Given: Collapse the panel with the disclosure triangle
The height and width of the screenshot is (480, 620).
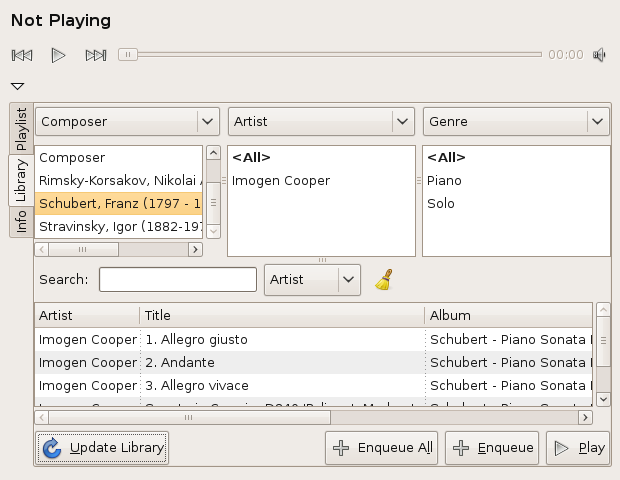Looking at the screenshot, I should [x=17, y=87].
